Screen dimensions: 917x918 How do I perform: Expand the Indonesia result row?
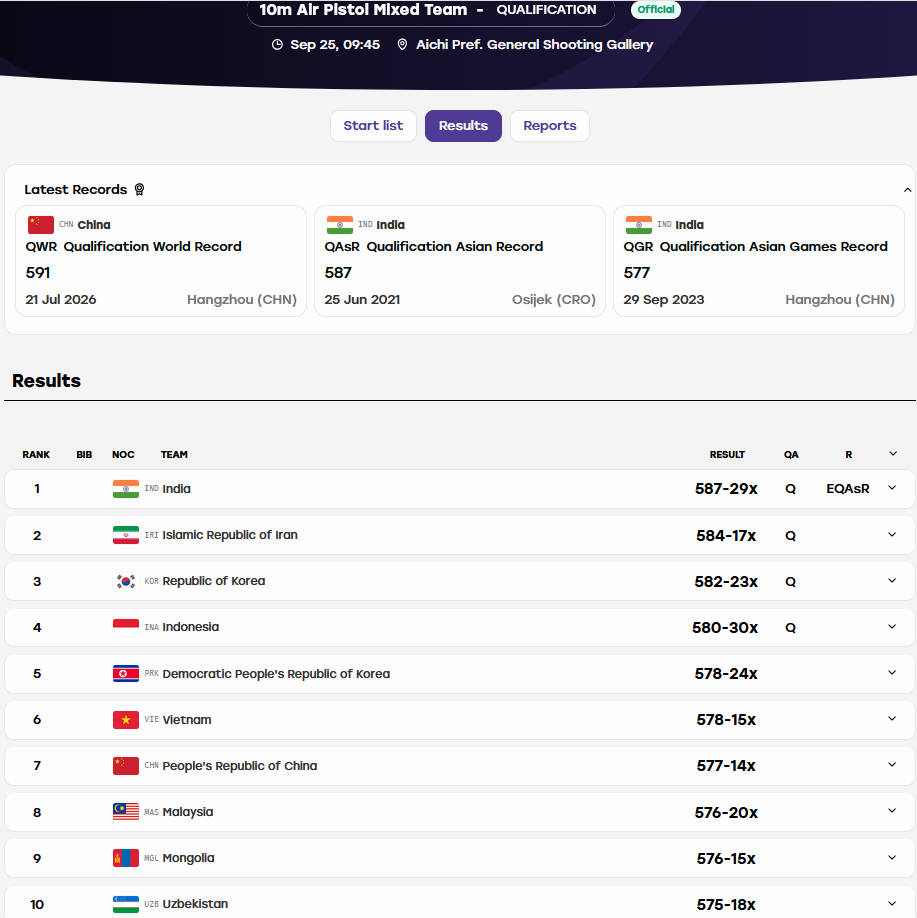[892, 626]
